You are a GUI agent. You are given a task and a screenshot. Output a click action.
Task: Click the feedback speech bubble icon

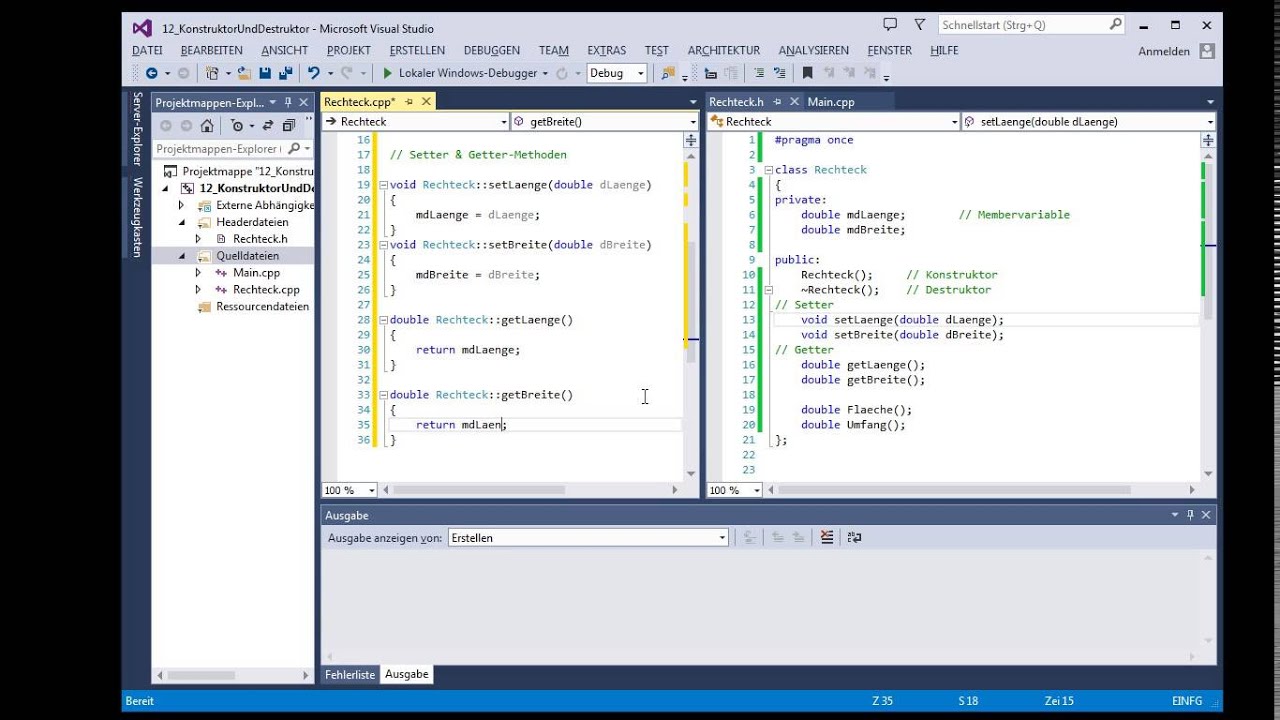pyautogui.click(x=890, y=24)
